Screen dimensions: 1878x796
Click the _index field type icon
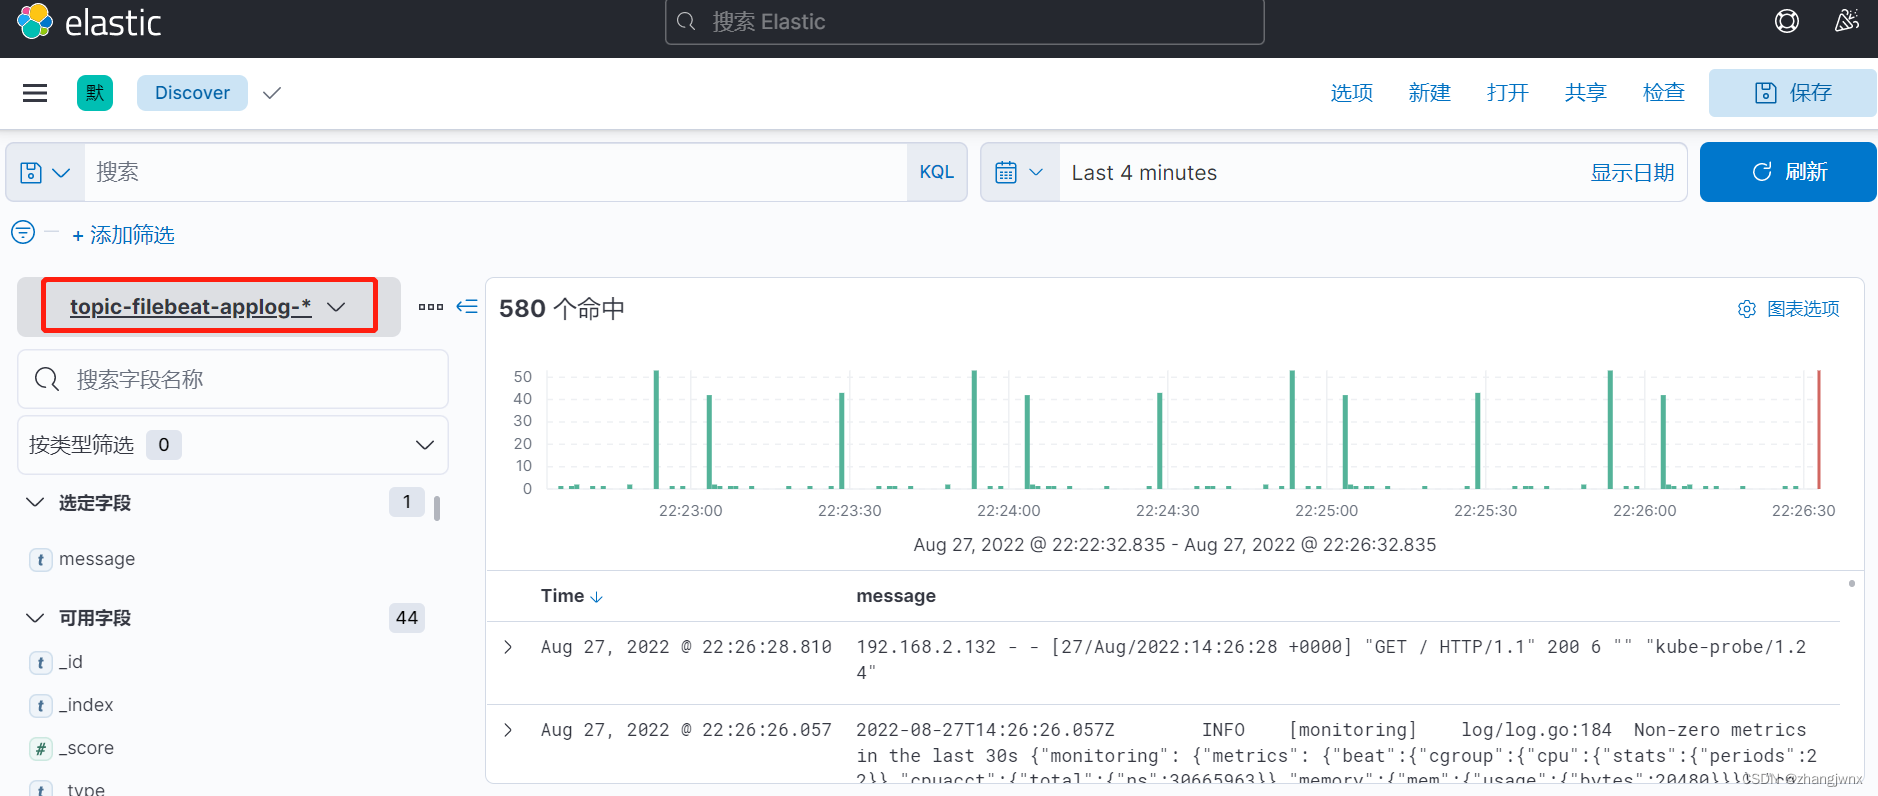pos(40,706)
